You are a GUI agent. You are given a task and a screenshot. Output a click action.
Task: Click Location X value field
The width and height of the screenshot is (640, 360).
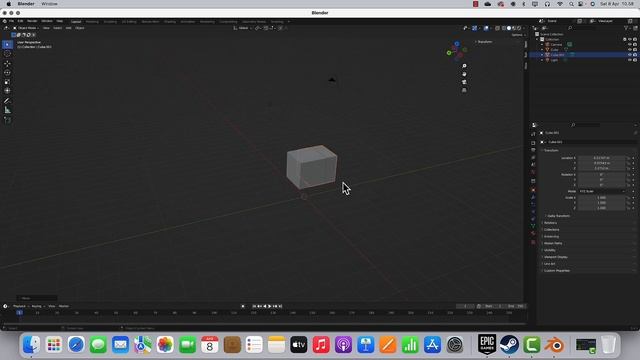(602, 158)
